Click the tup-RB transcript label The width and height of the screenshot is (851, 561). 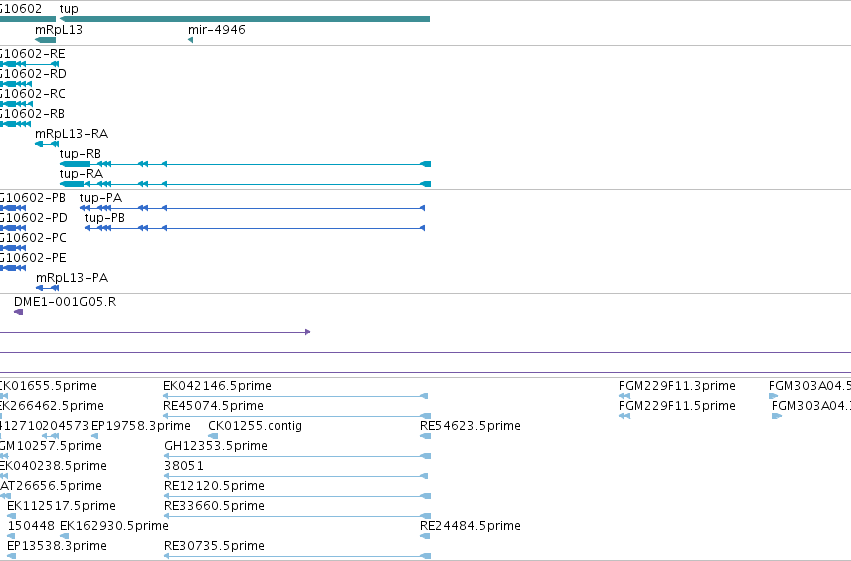80,154
